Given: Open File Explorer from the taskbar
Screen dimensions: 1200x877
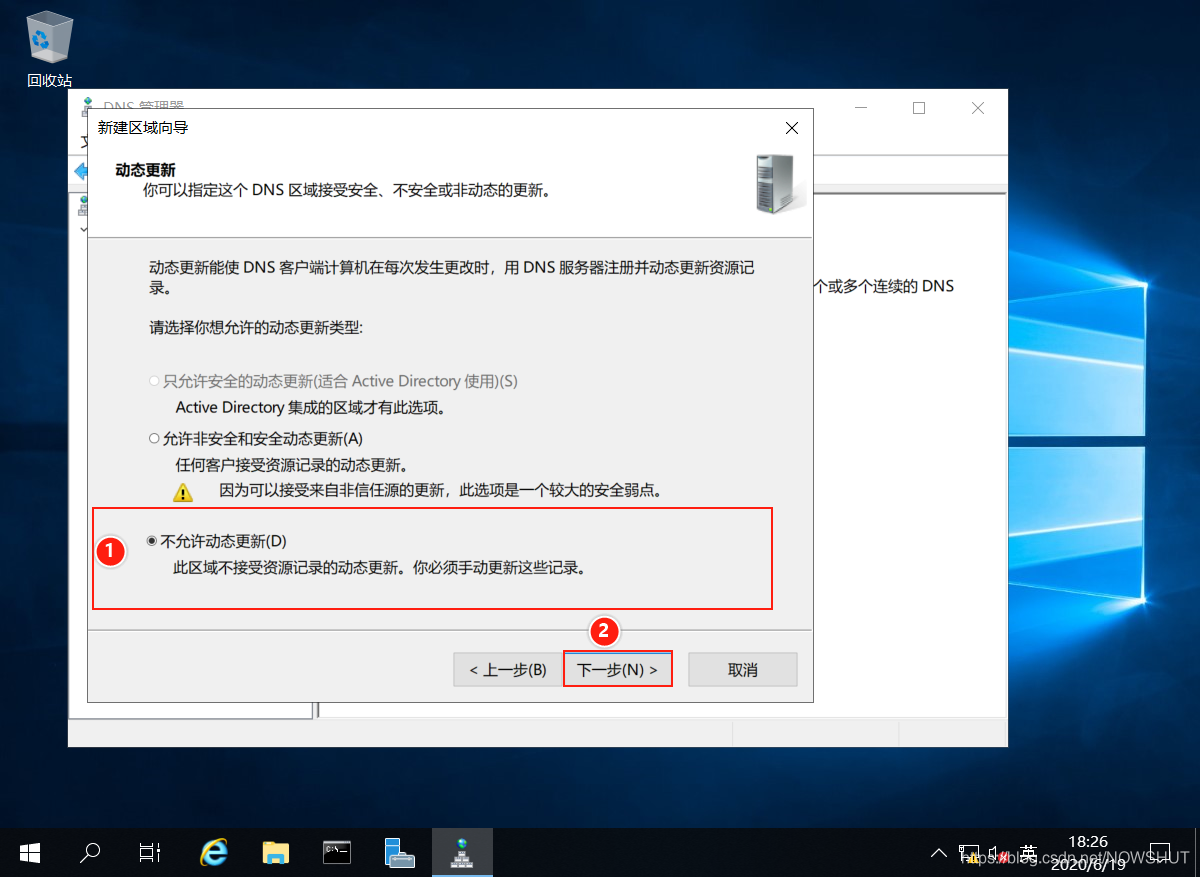Looking at the screenshot, I should 275,852.
